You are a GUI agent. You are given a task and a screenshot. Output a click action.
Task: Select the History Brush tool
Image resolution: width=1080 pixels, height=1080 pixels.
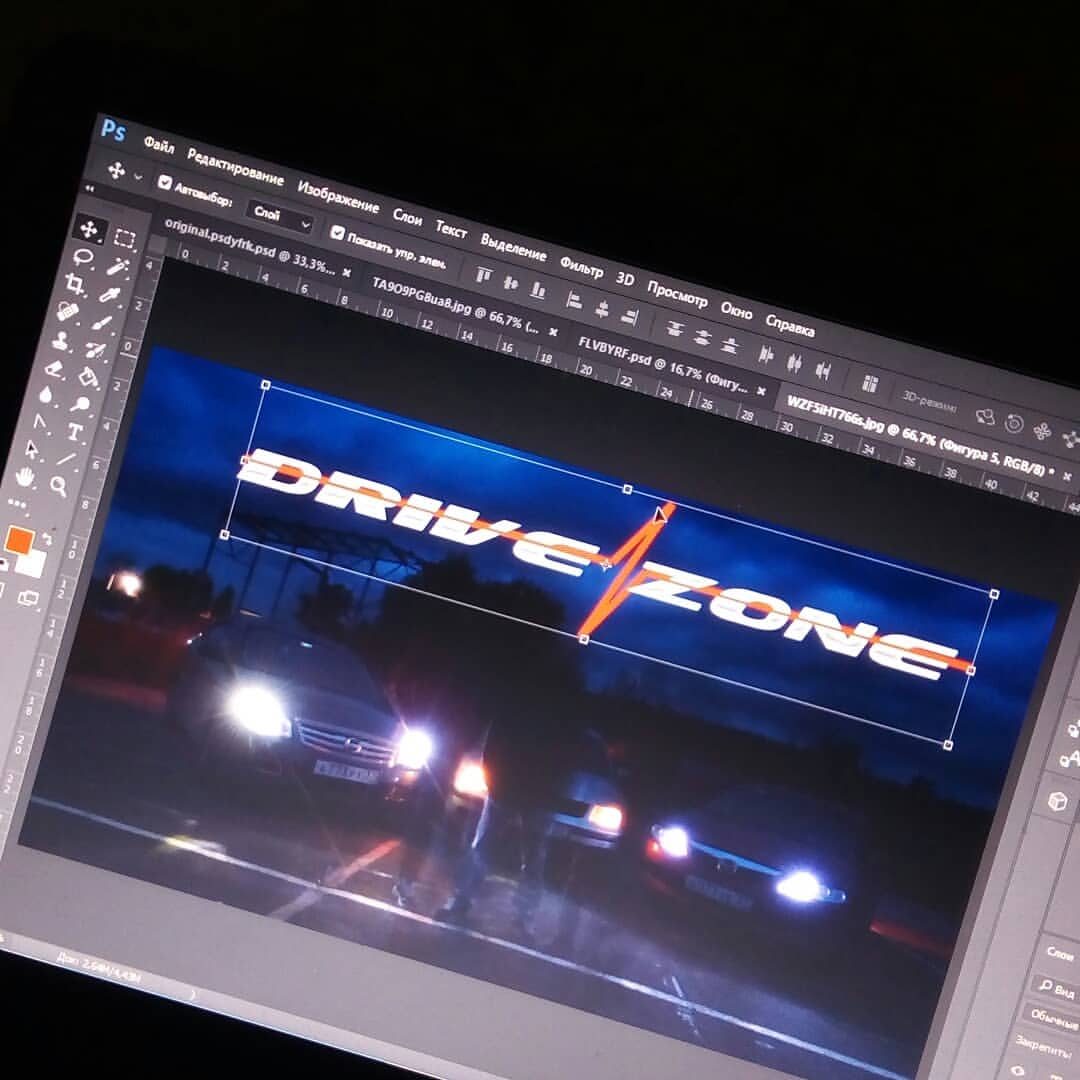(x=95, y=351)
